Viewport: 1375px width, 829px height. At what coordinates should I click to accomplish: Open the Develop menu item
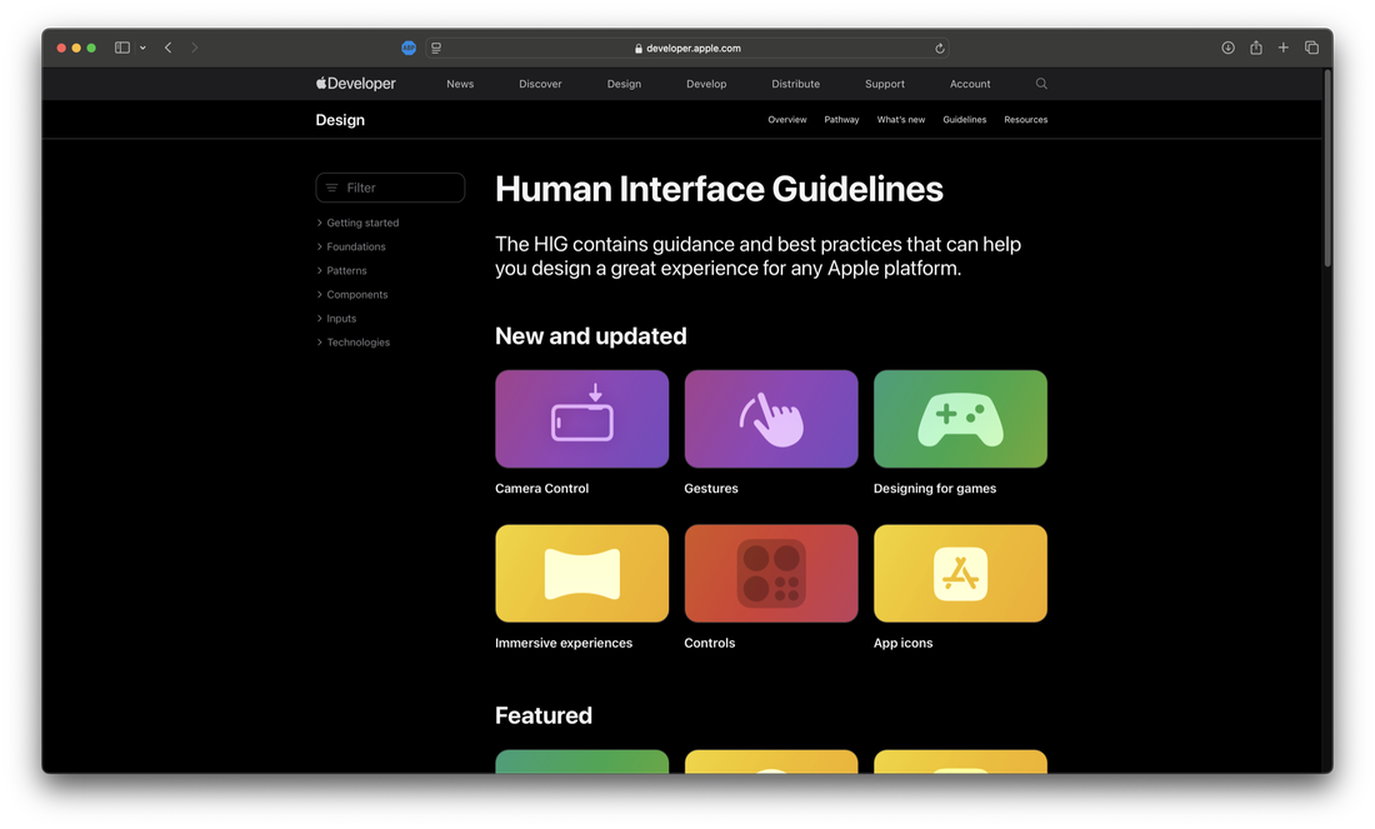(706, 84)
